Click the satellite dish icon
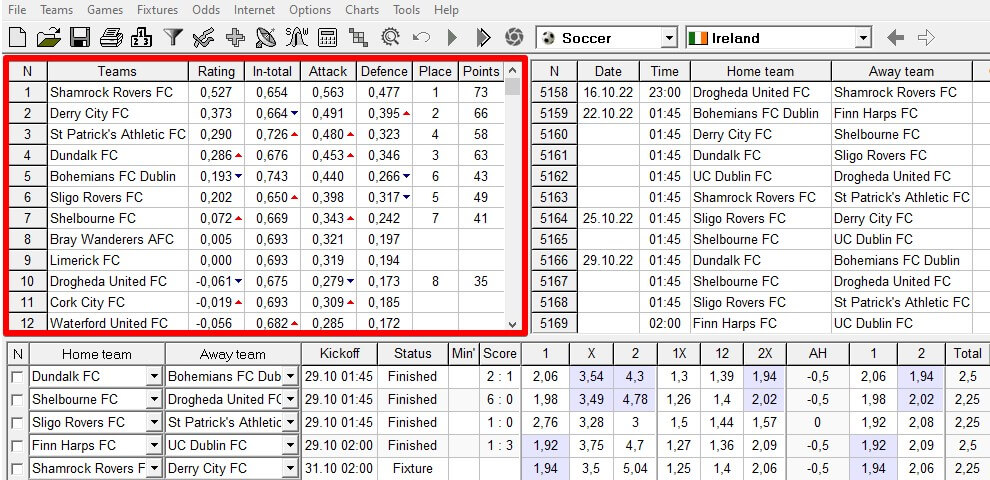The height and width of the screenshot is (480, 990). pyautogui.click(x=265, y=38)
